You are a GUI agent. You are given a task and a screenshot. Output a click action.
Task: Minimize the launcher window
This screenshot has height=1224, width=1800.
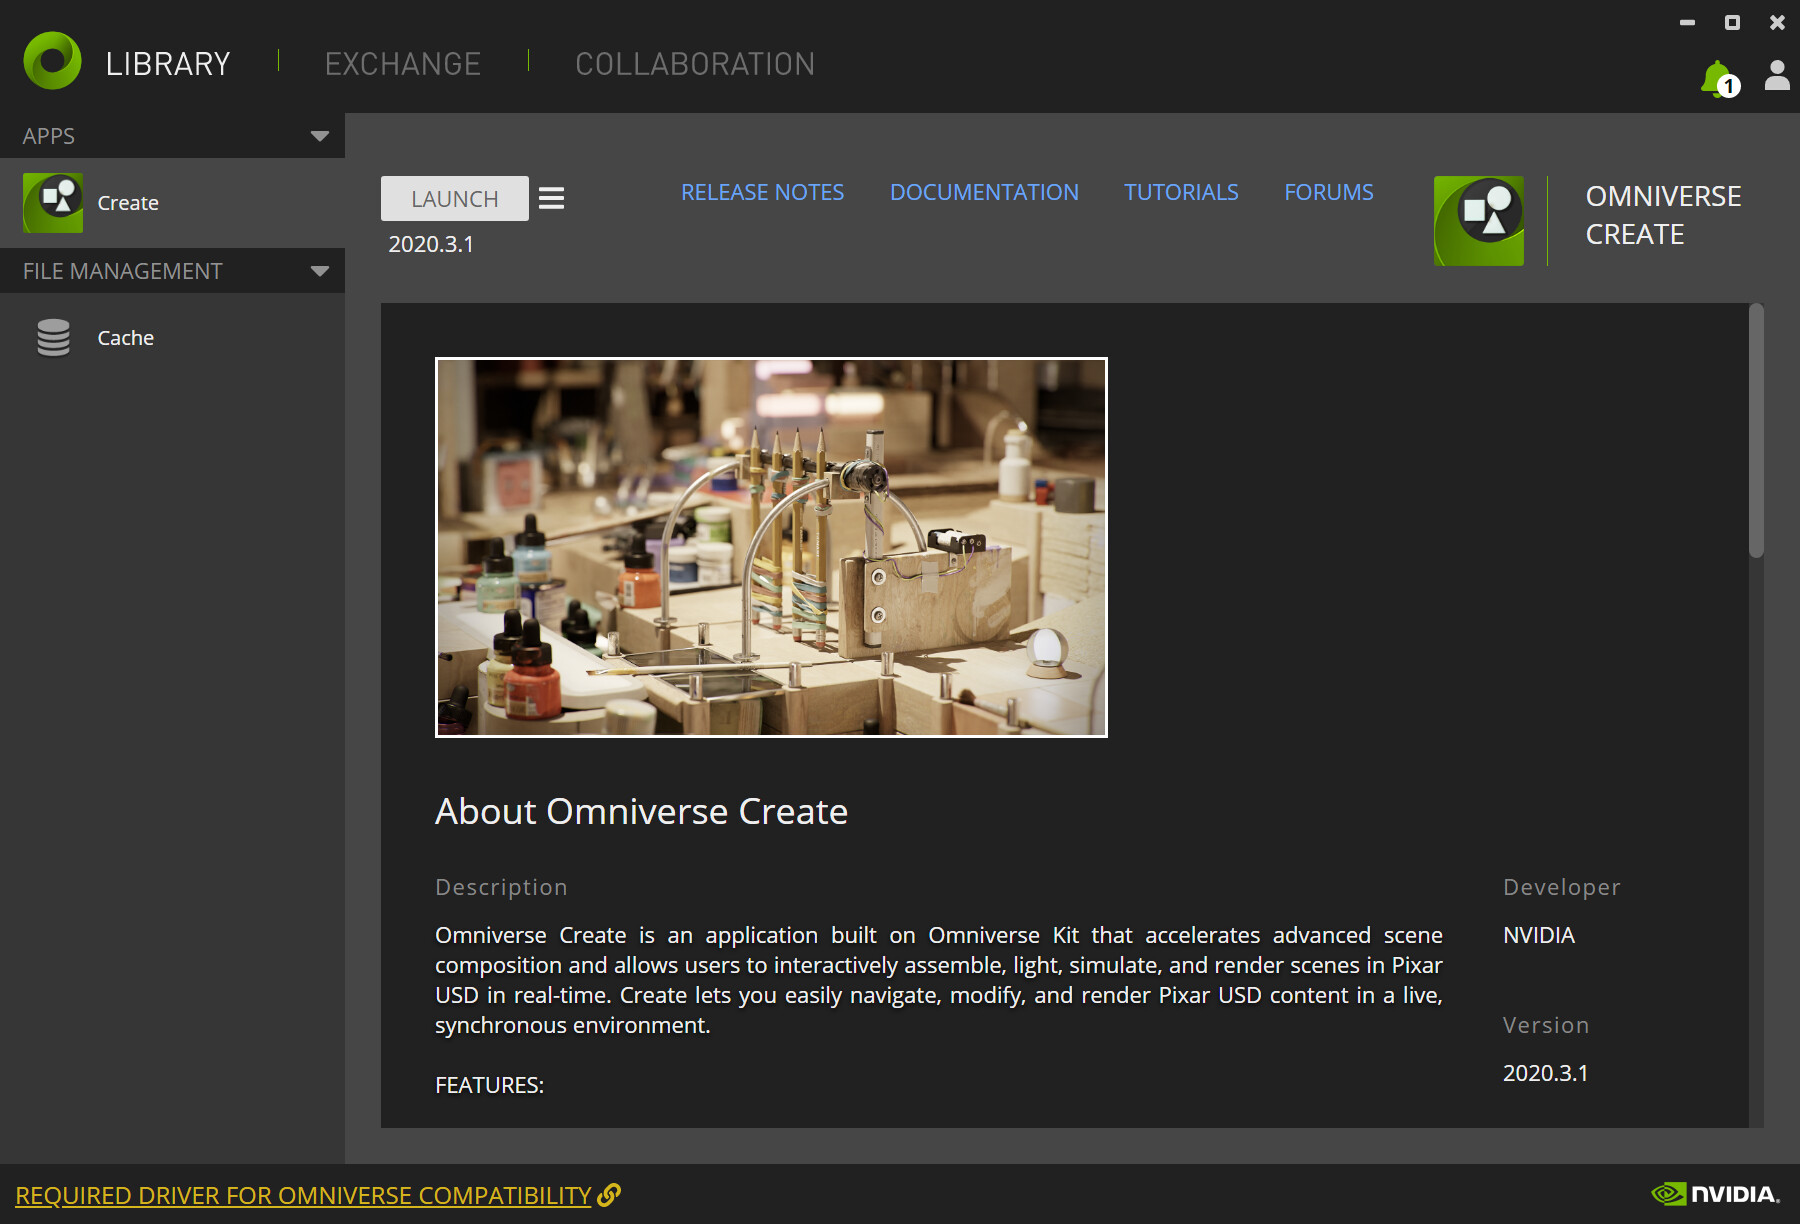click(x=1687, y=22)
